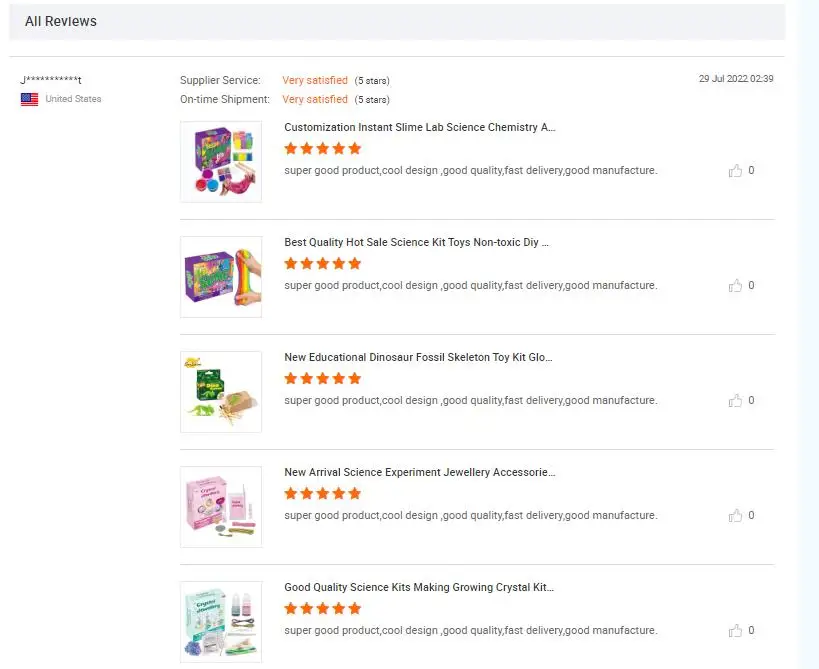Open Best Quality Hot Sale Science Kit link
This screenshot has height=669, width=819.
coord(416,243)
